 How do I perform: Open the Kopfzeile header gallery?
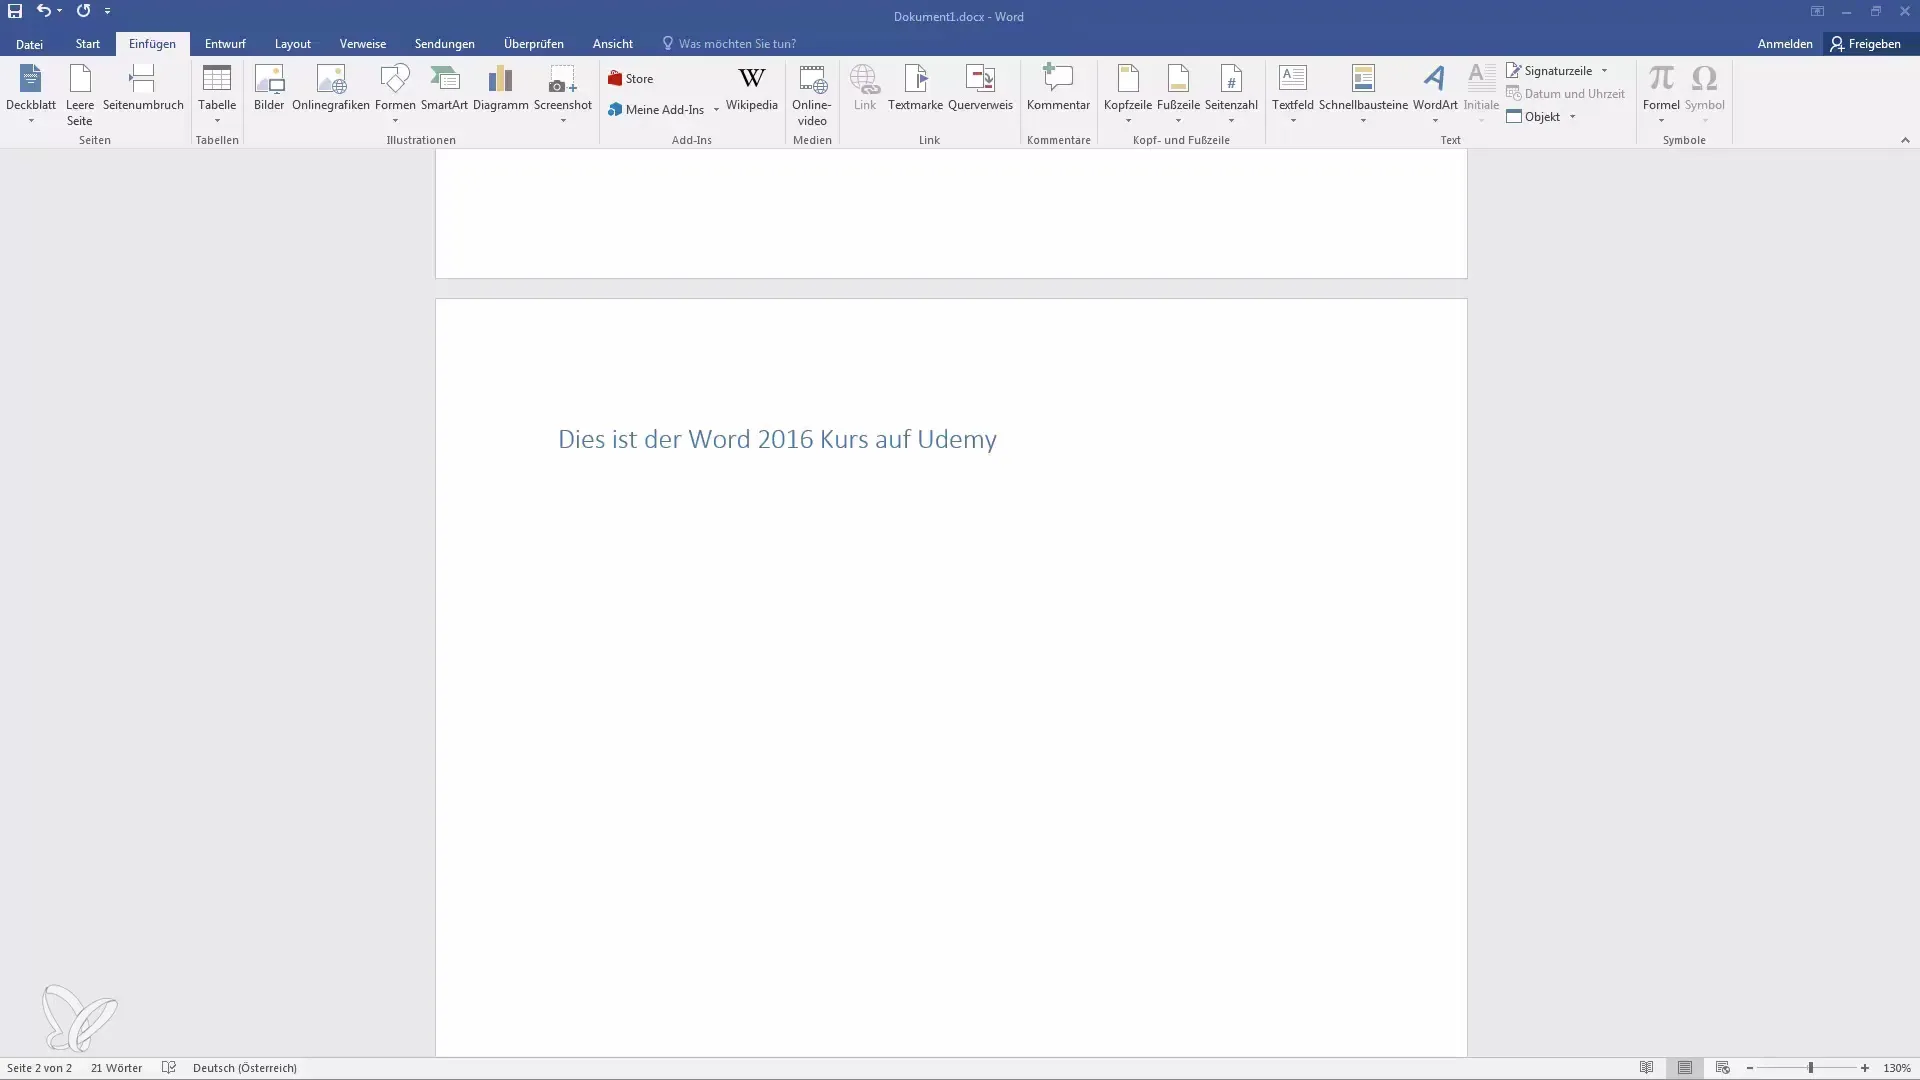pos(1128,94)
